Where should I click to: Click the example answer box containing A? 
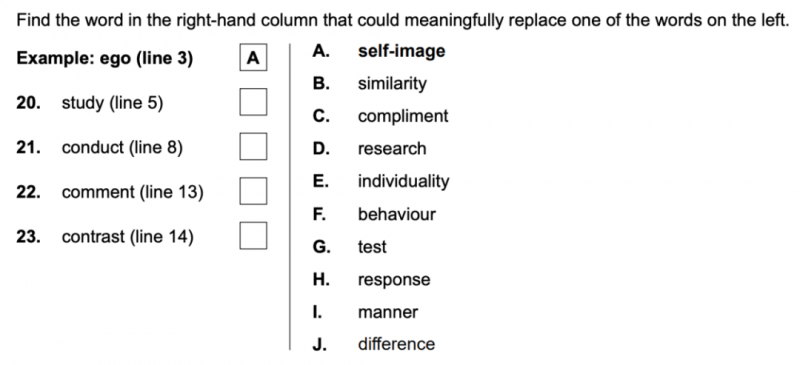tap(253, 58)
